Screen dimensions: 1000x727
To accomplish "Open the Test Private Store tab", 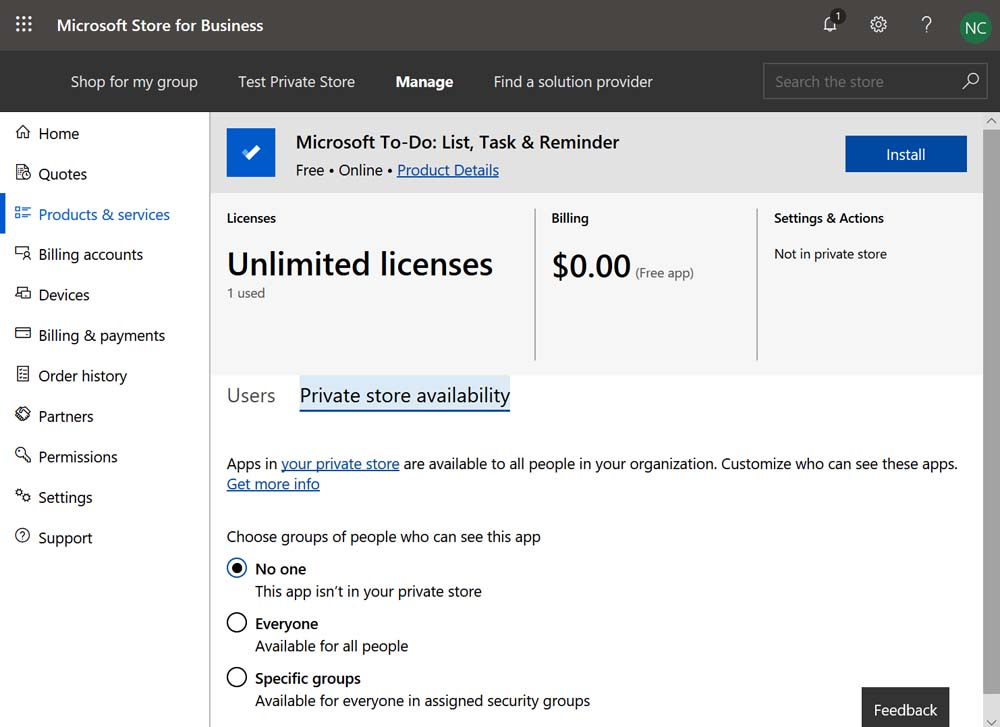I will pyautogui.click(x=297, y=82).
